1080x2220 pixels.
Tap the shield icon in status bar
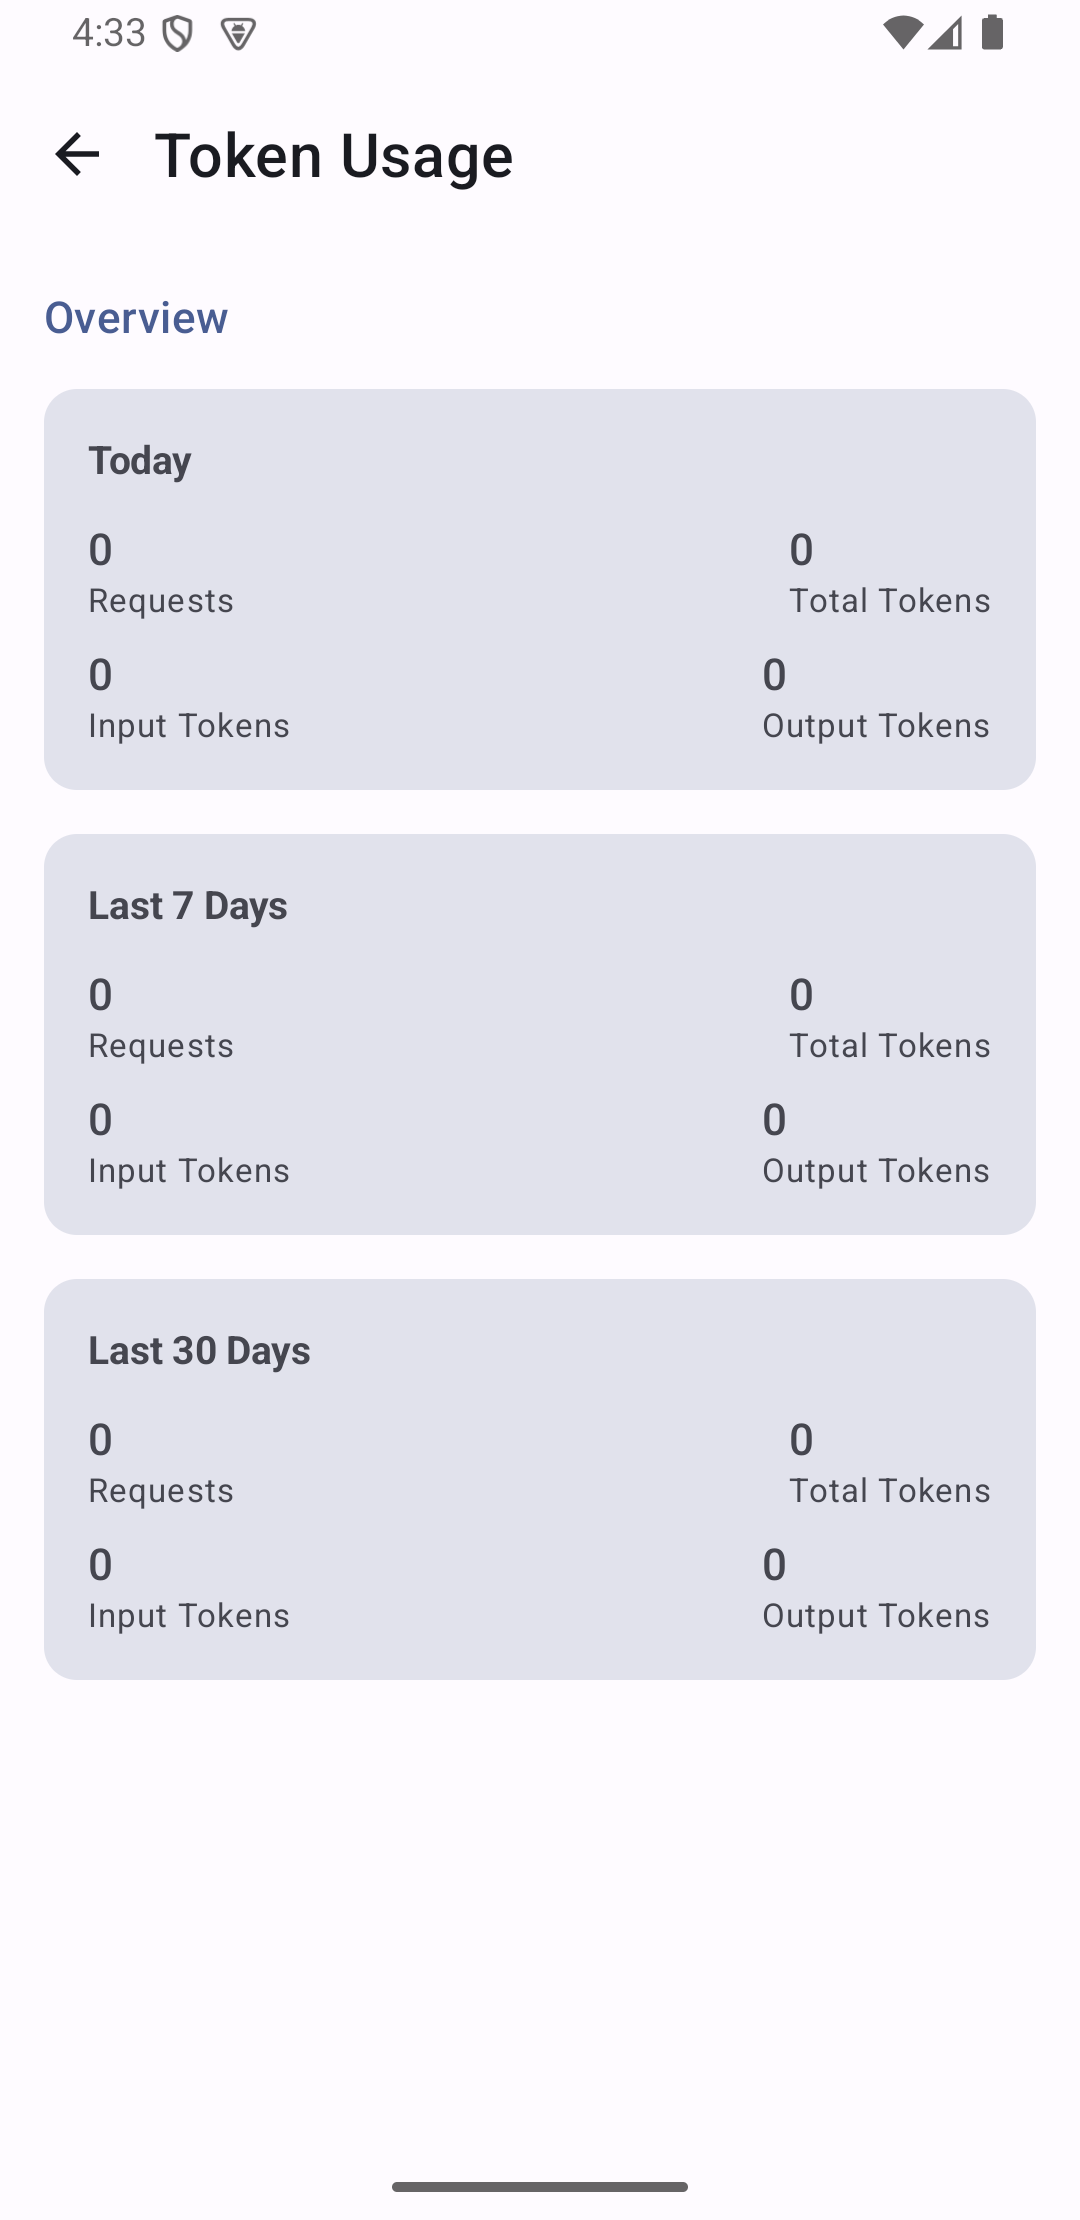pos(177,34)
